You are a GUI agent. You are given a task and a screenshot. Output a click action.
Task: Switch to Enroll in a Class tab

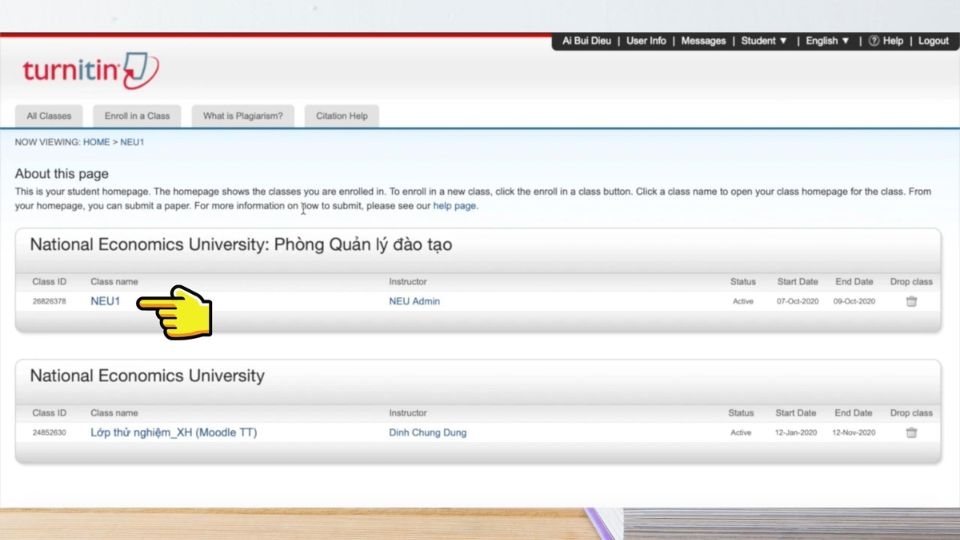click(137, 116)
